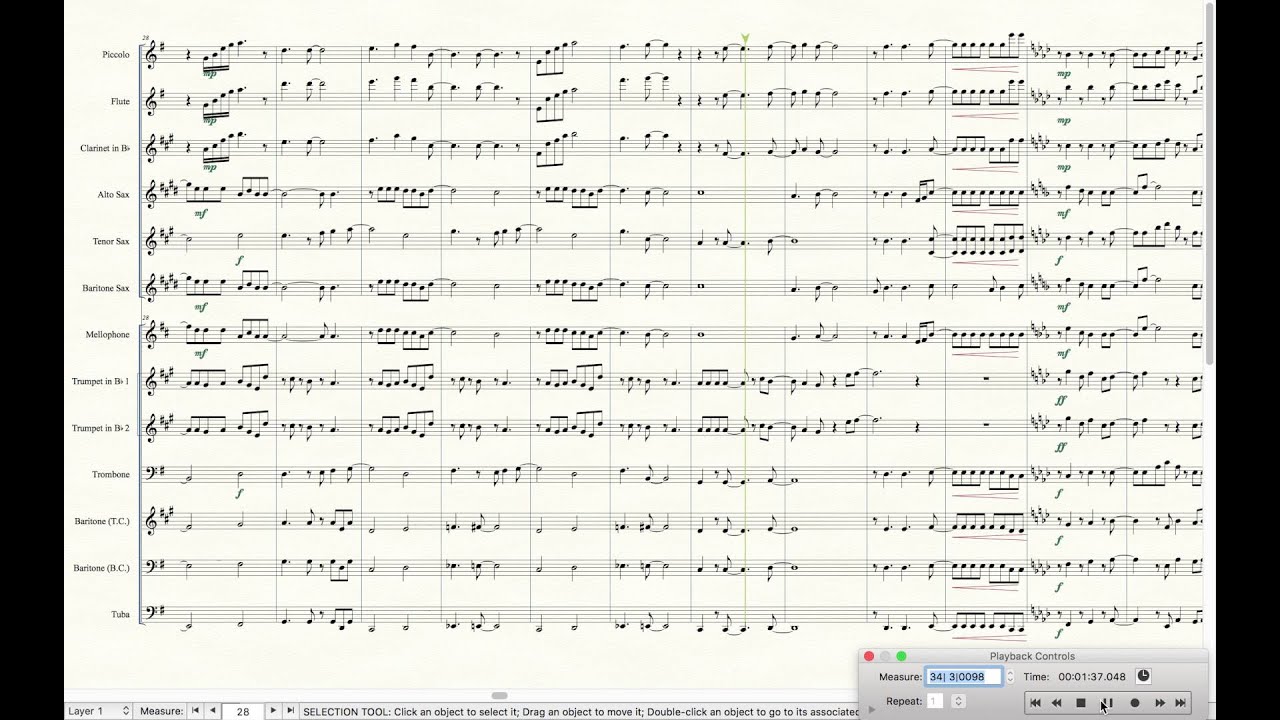Click the time readout 00:01:37.048

click(1091, 677)
